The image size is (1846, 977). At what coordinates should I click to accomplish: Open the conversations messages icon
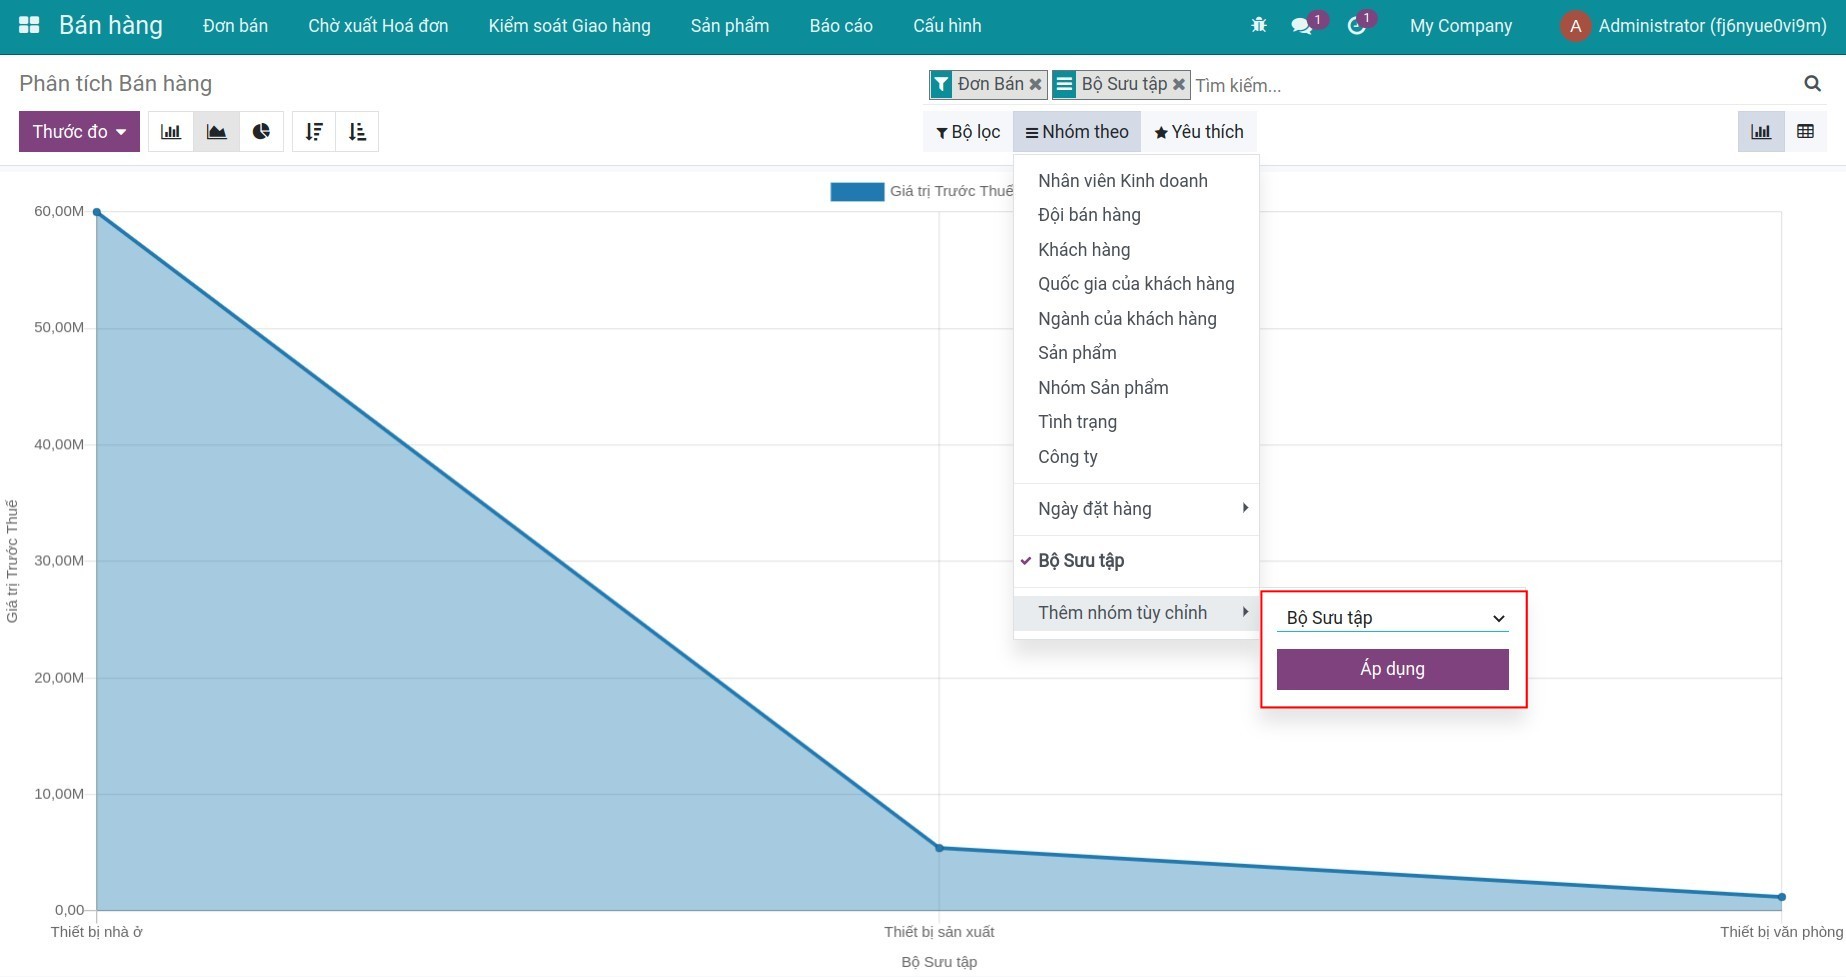click(1302, 26)
